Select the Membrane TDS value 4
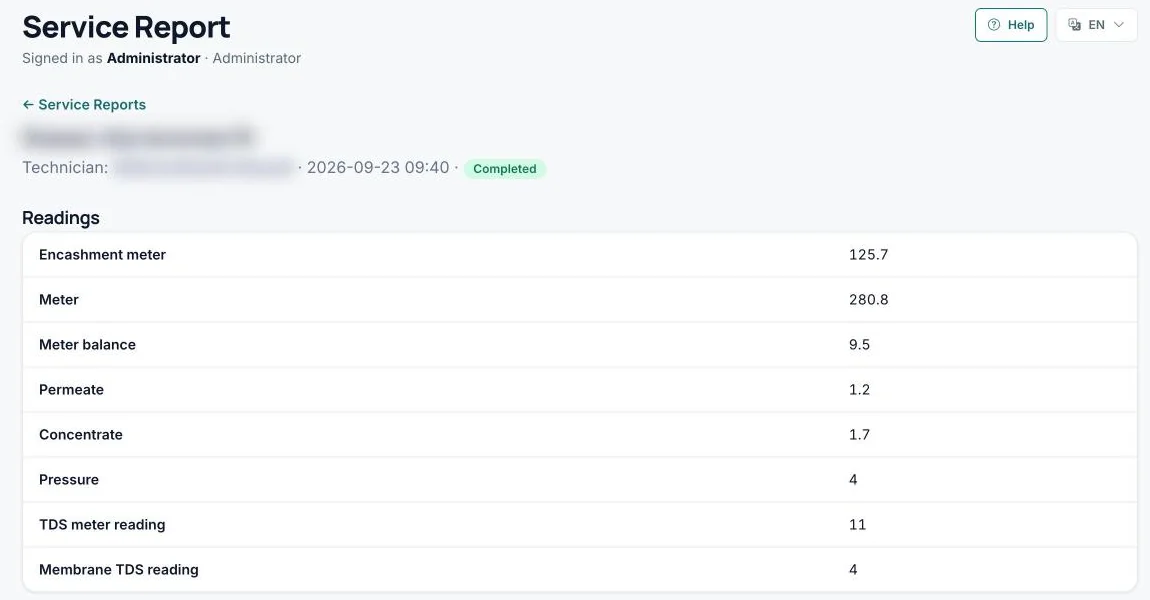 click(x=853, y=569)
